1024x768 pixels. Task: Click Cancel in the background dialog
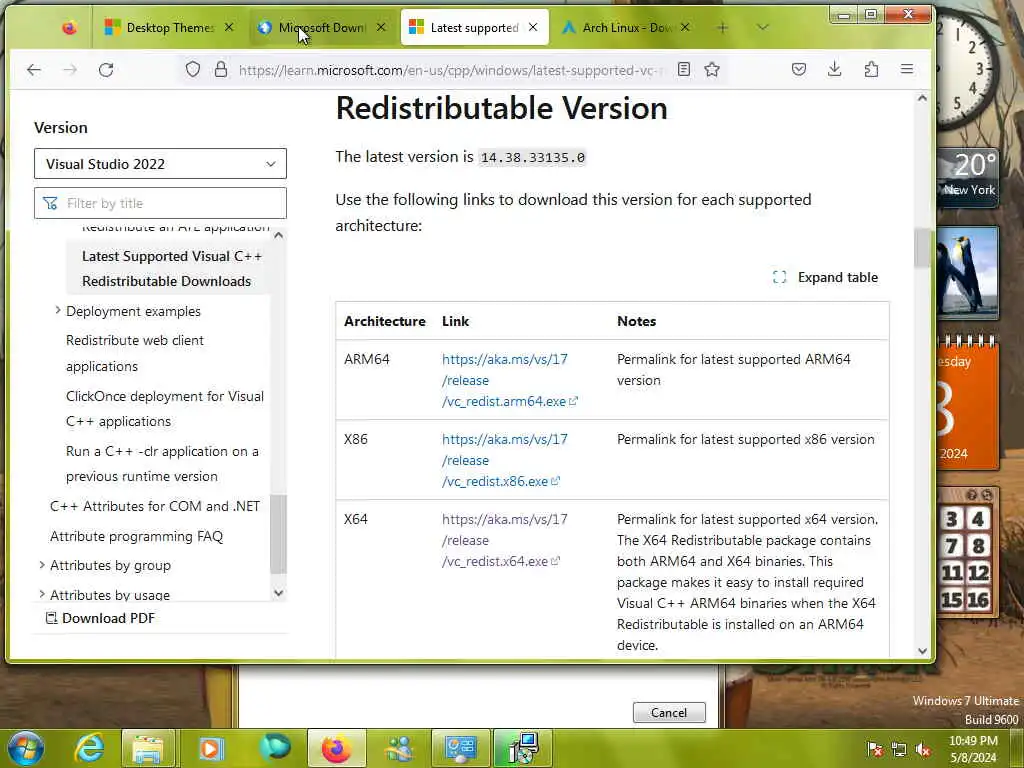coord(669,712)
